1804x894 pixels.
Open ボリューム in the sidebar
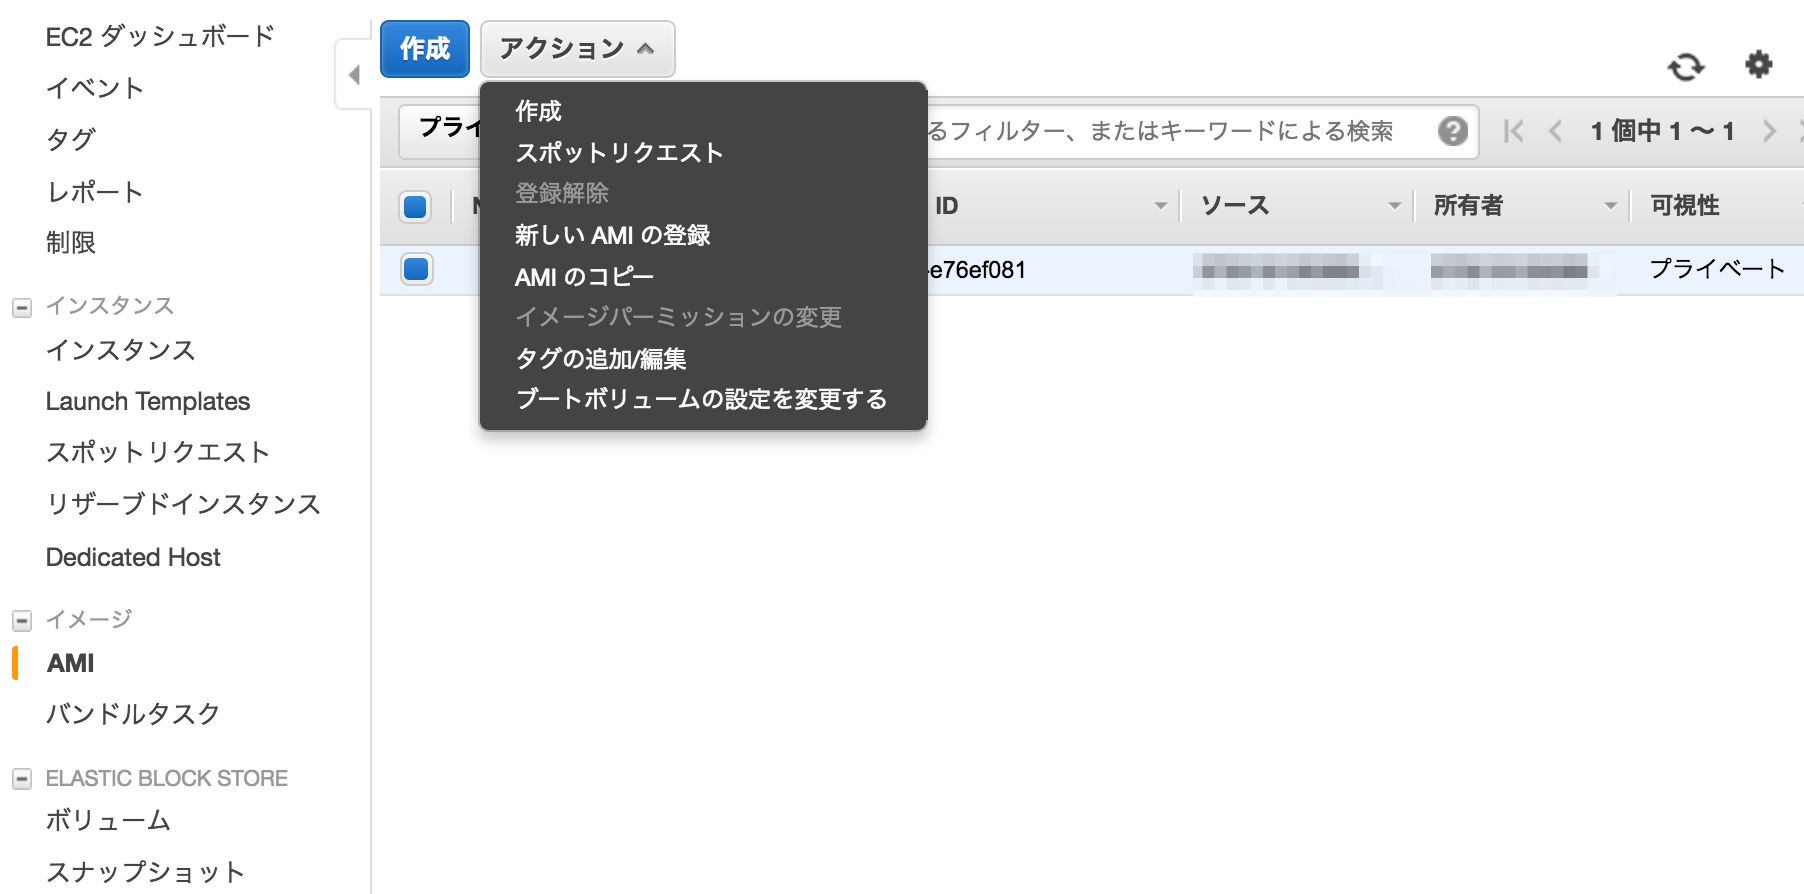tap(108, 820)
